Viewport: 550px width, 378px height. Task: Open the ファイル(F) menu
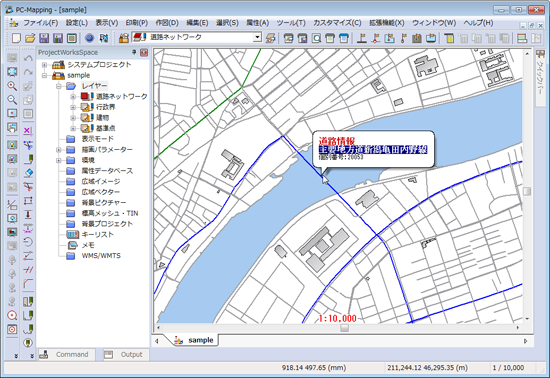[41, 23]
